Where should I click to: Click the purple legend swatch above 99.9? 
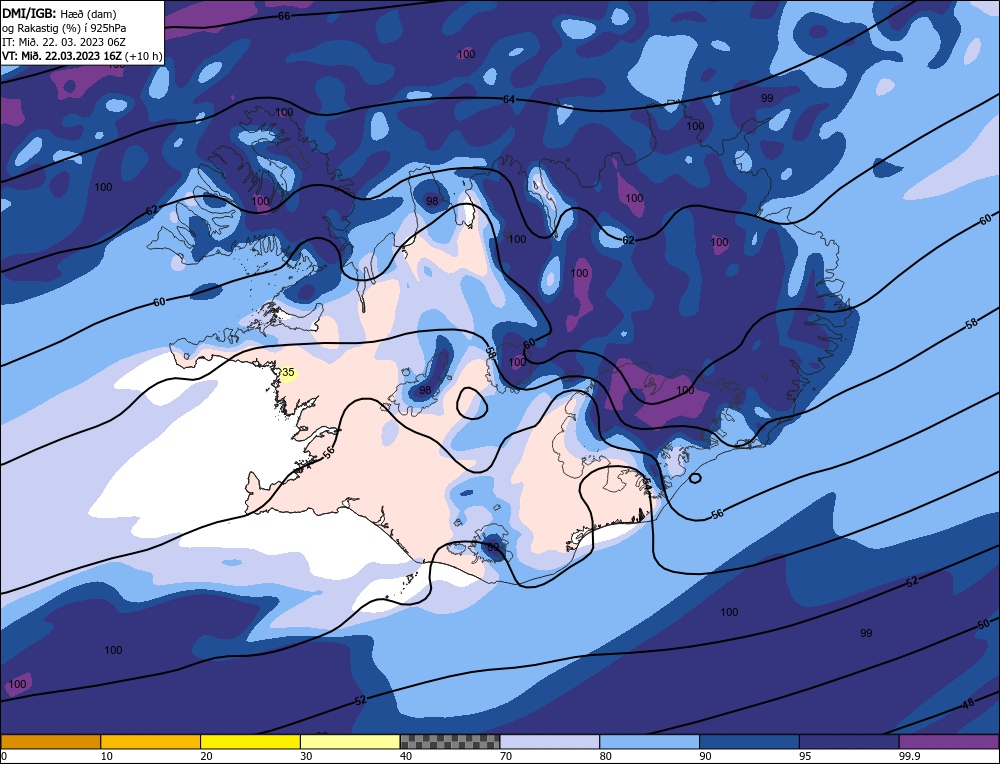pyautogui.click(x=949, y=741)
